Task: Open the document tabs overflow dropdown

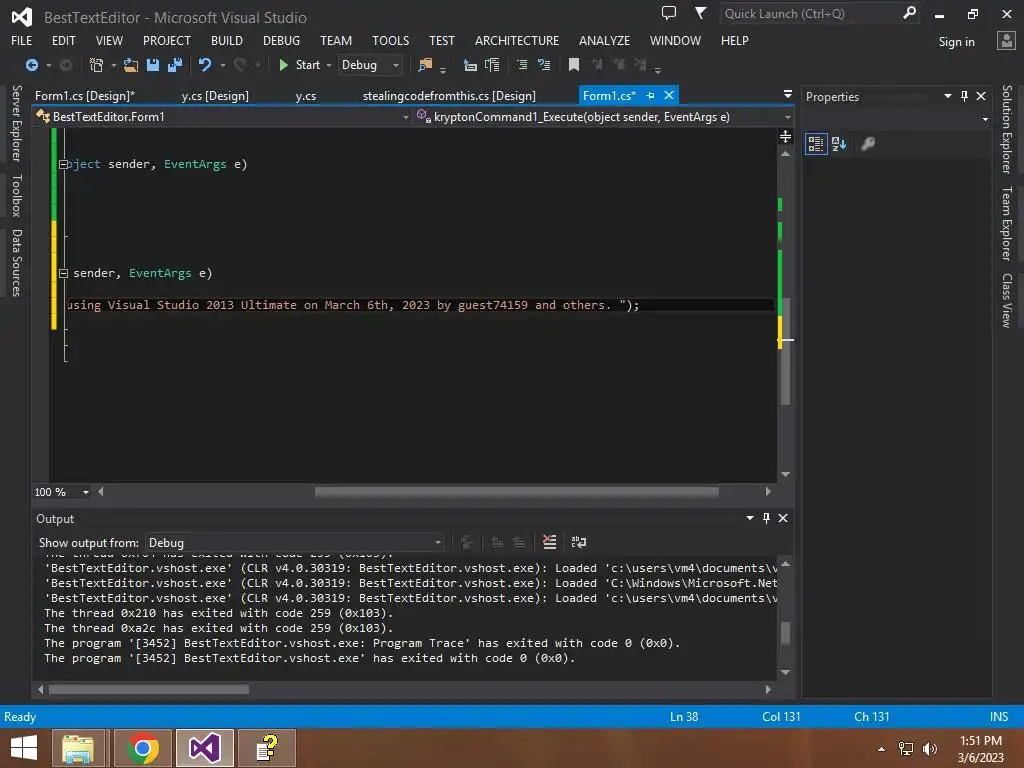Action: coord(788,95)
